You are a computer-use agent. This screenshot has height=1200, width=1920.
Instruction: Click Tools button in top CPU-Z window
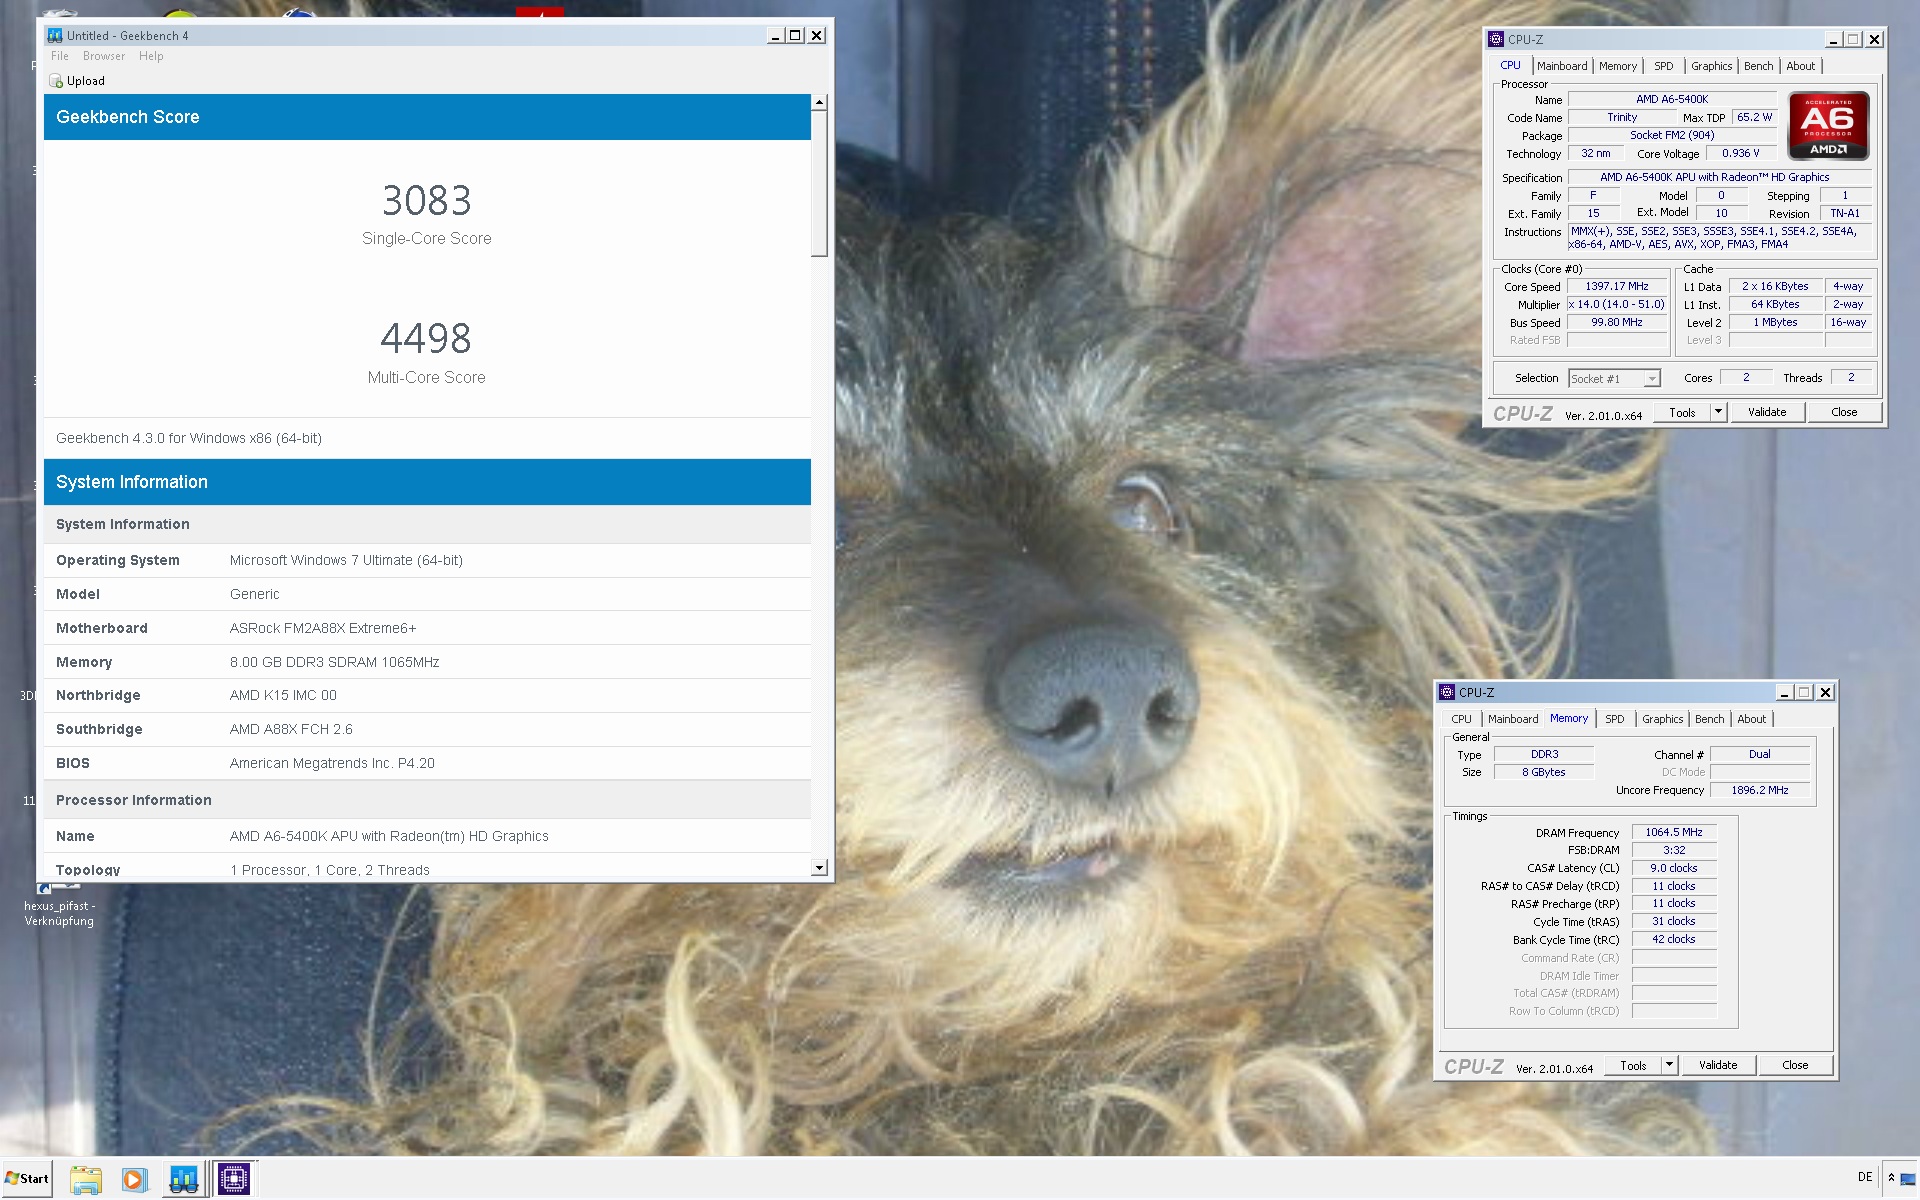pos(1682,412)
